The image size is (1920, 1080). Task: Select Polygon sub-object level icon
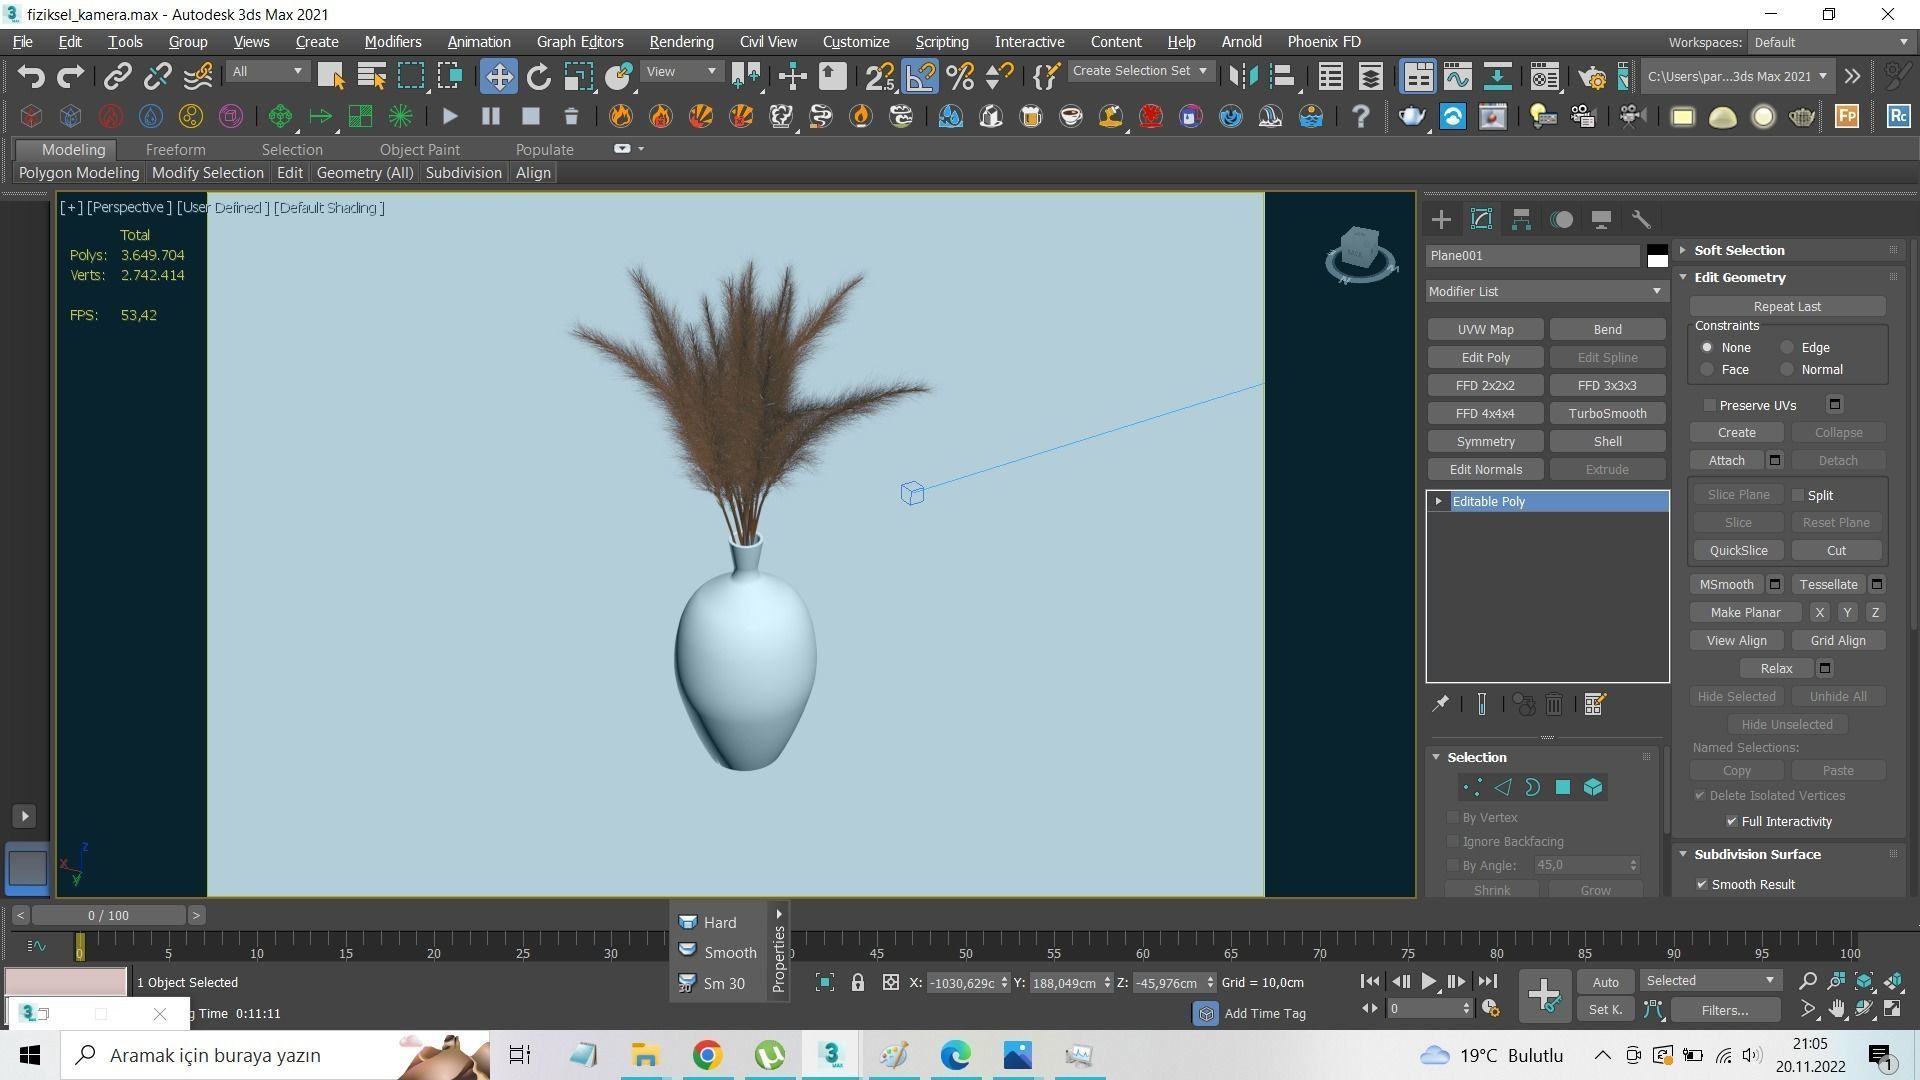(x=1562, y=788)
